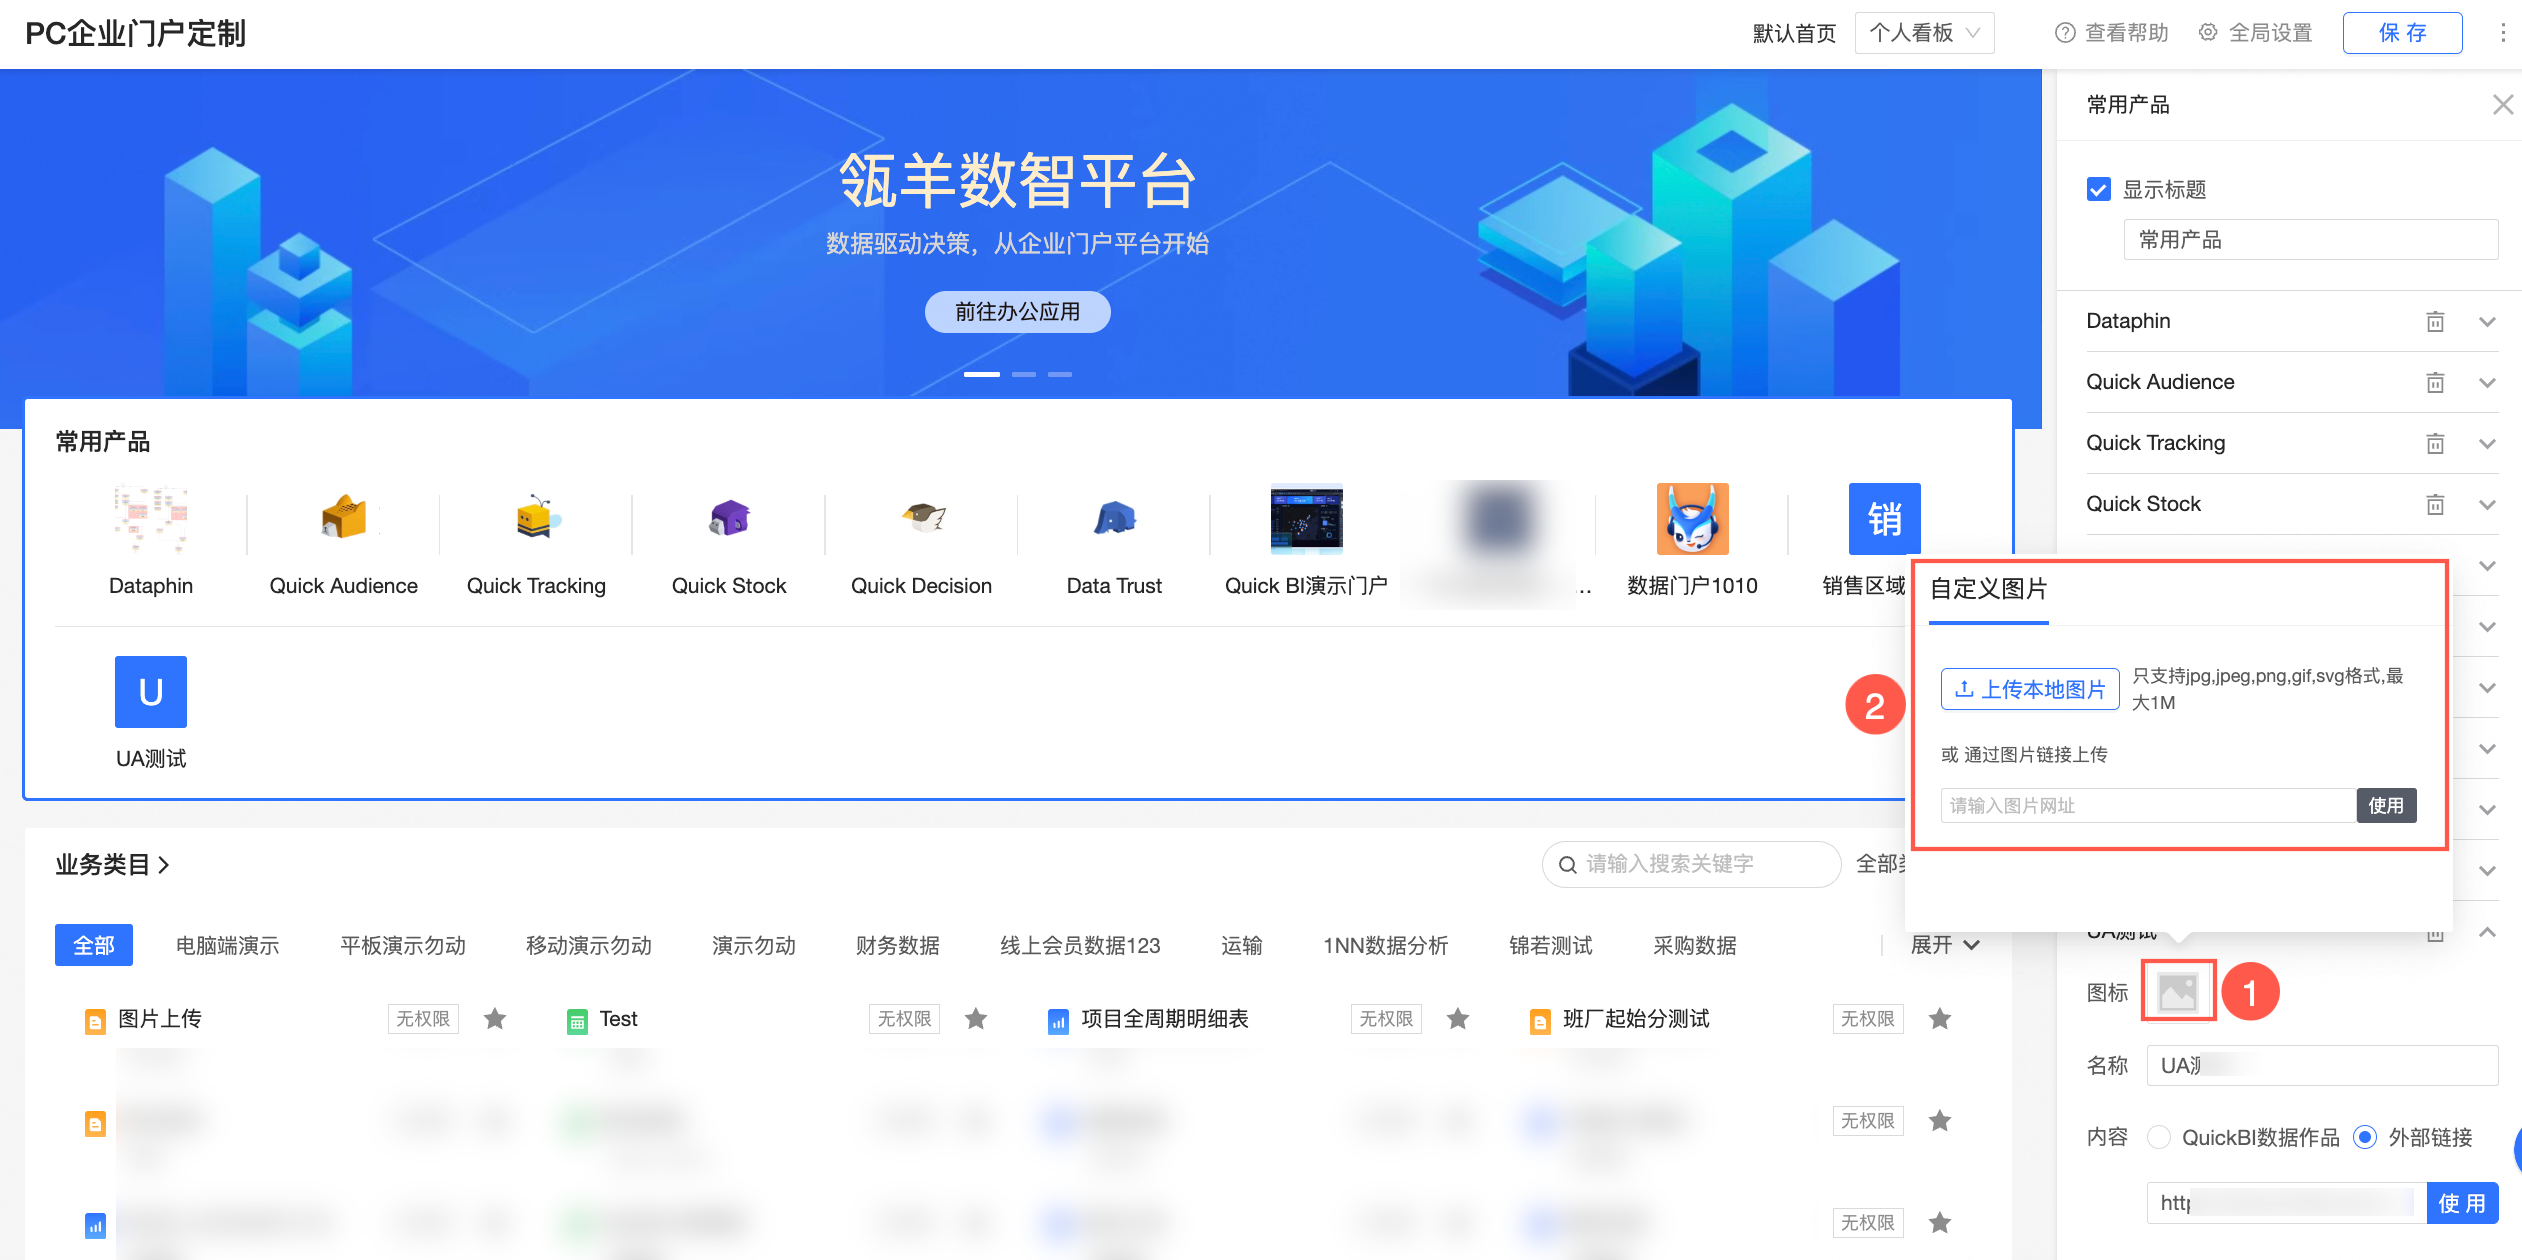Open the UA测试 tile icon
This screenshot has height=1260, width=2522.
point(151,692)
